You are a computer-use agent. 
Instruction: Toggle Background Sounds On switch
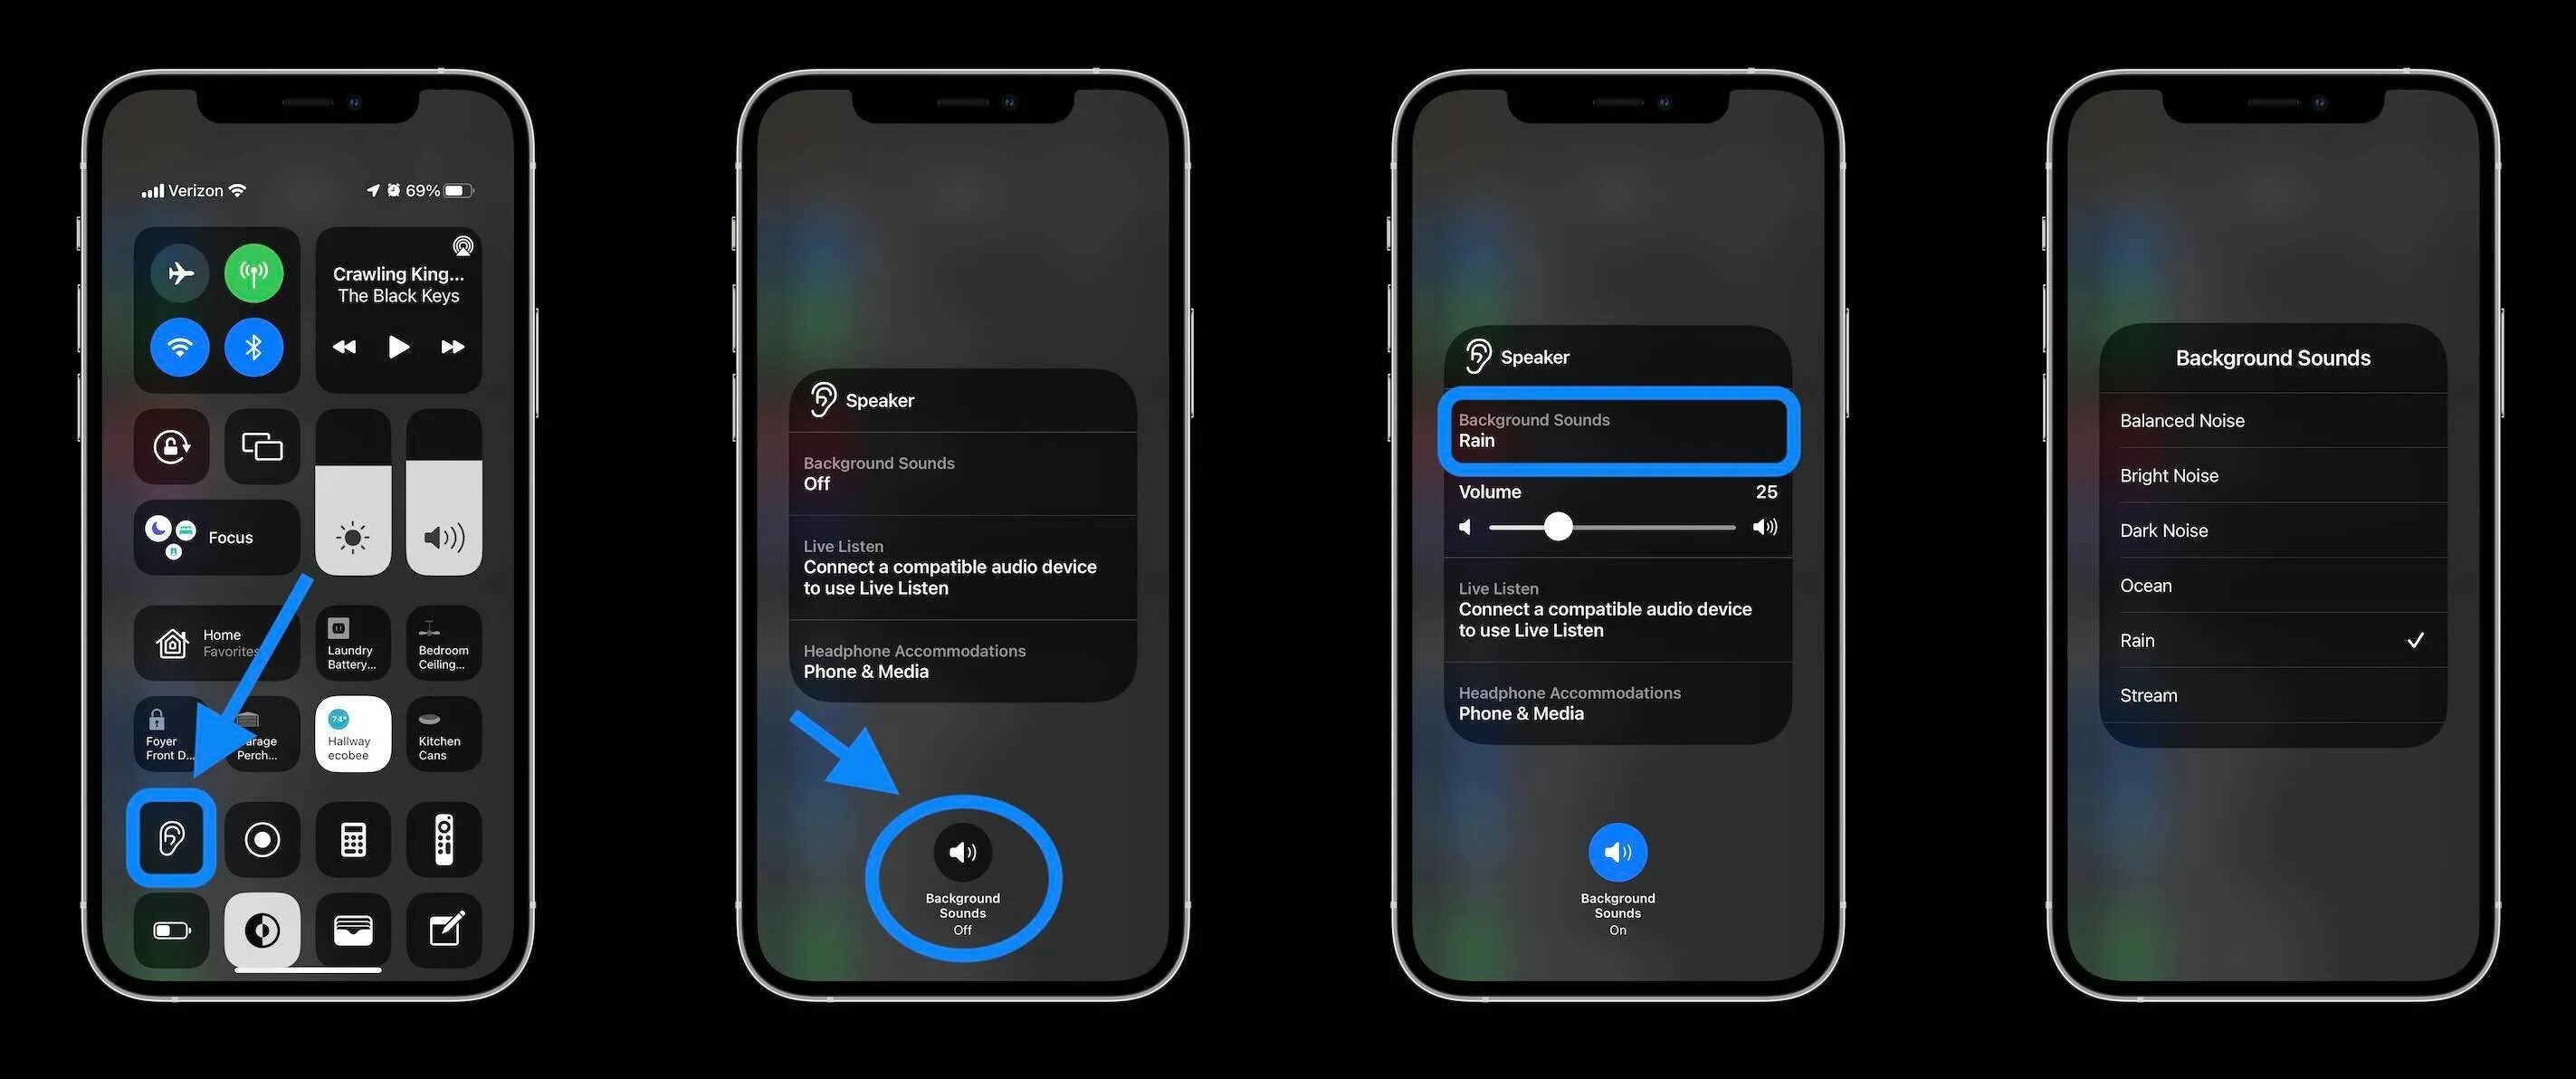point(1617,851)
